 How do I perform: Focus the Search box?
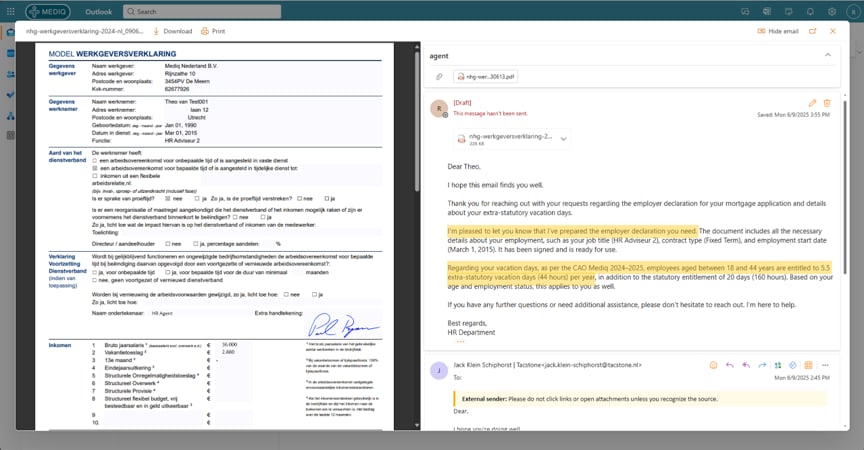coord(202,11)
